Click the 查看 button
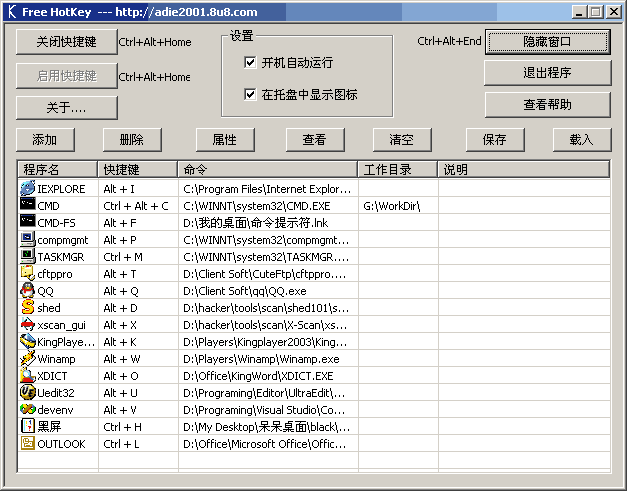Screen dimensions: 627x491 [315, 140]
